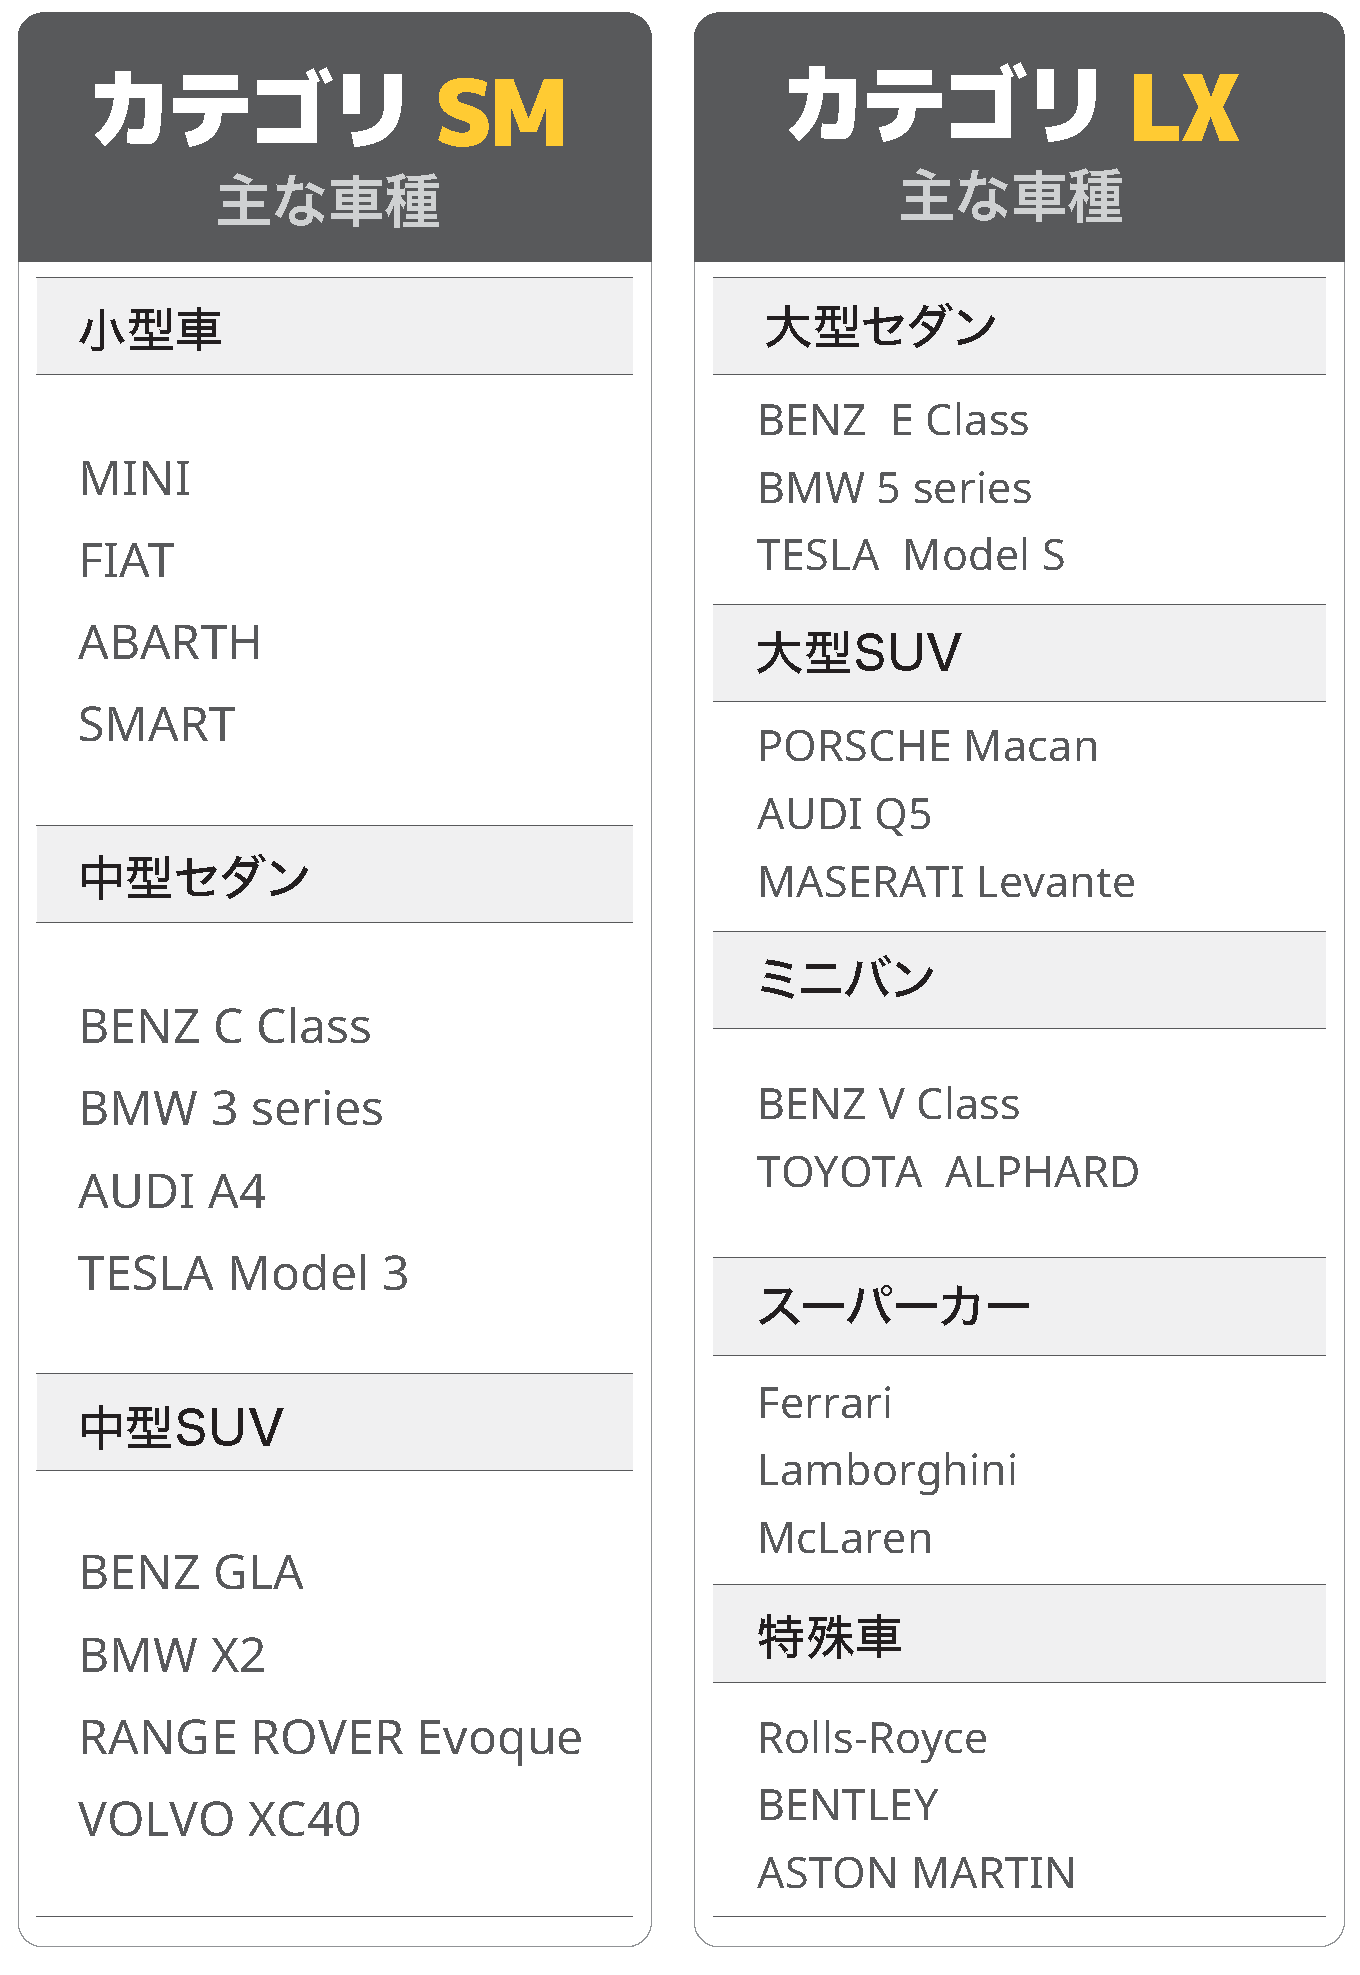Choose ABARTH from the list
Screen dimensions: 1360x1975
[x=170, y=642]
